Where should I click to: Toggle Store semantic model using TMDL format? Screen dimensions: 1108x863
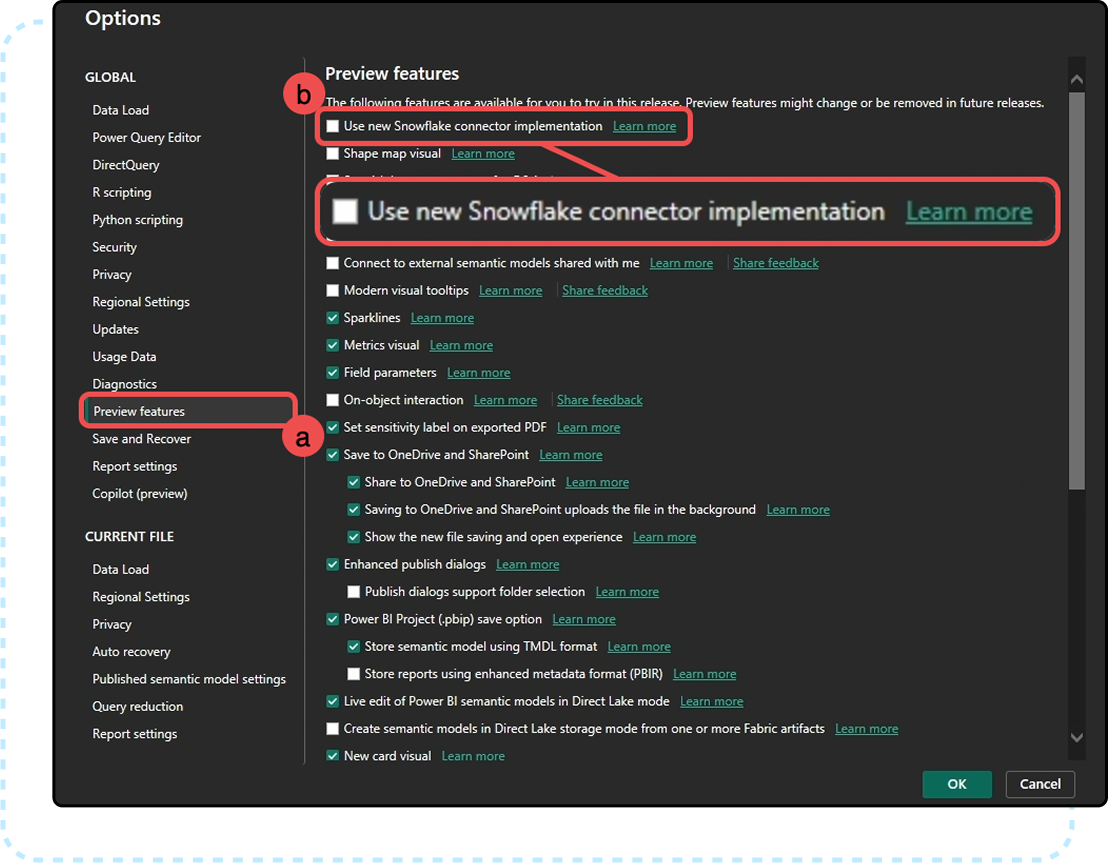(353, 647)
